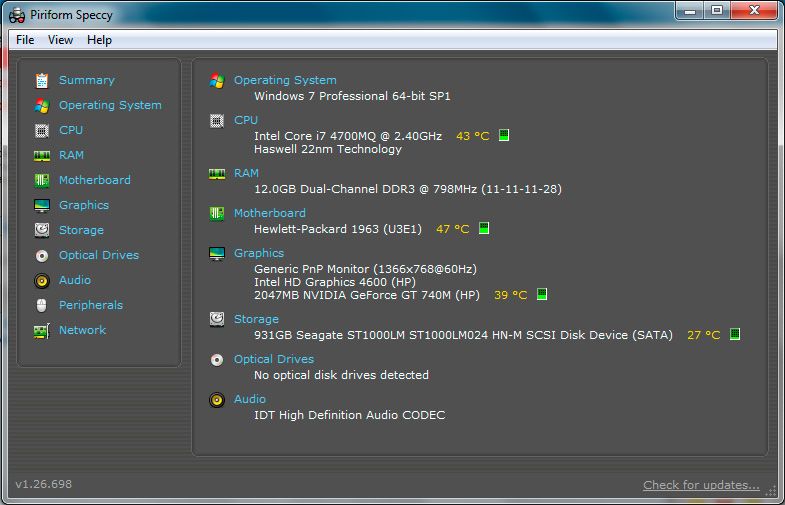Click the CPU chip icon in sidebar

click(x=42, y=131)
